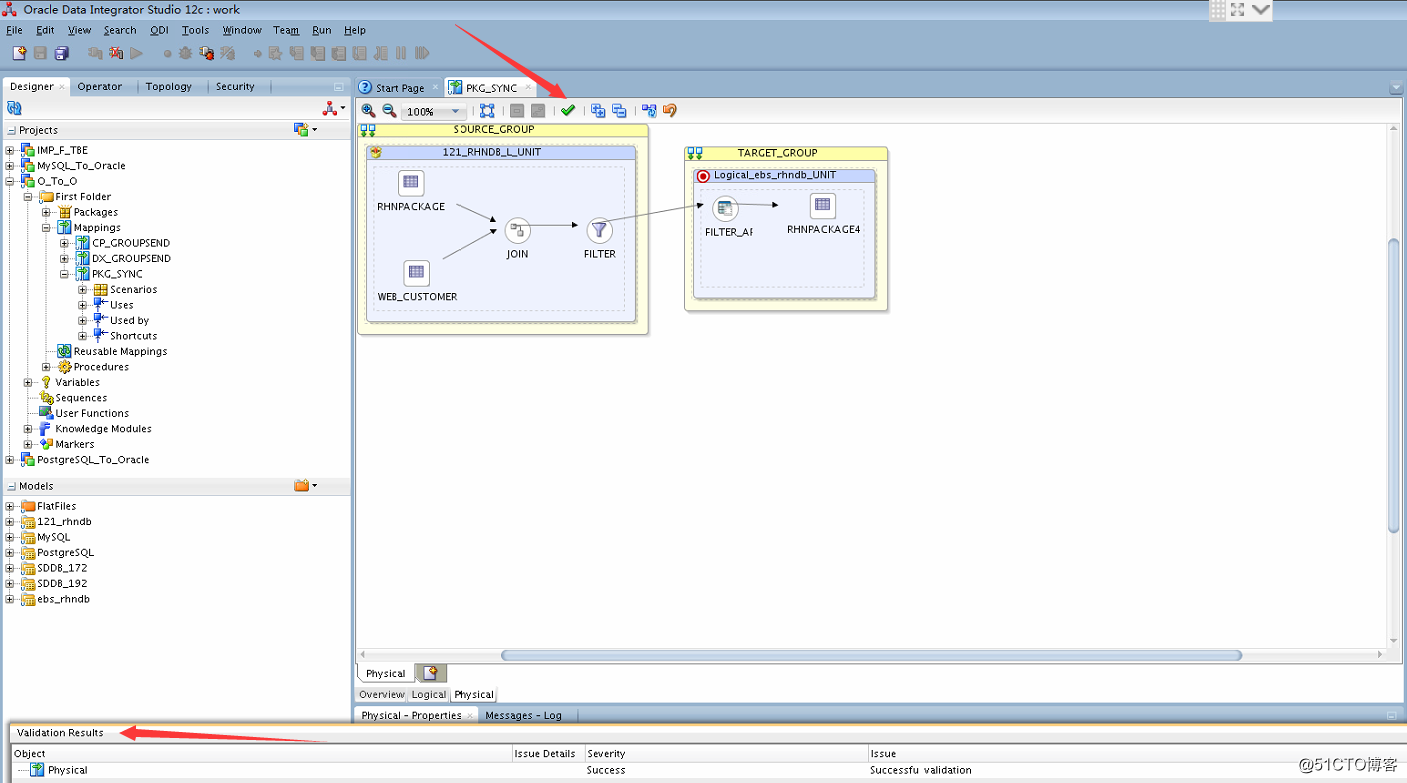Screen dimensions: 1407x783
Task: Toggle the TARGET_GROUP collapse icon
Action: pyautogui.click(x=695, y=153)
